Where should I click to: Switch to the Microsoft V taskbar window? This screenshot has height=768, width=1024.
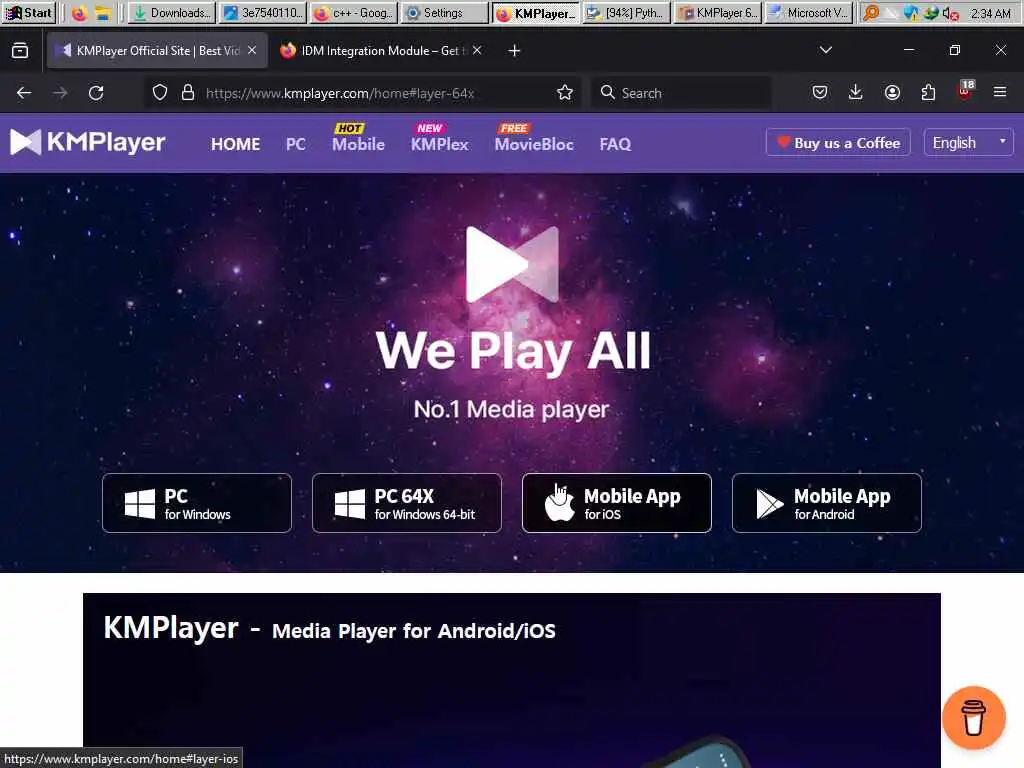pyautogui.click(x=808, y=12)
